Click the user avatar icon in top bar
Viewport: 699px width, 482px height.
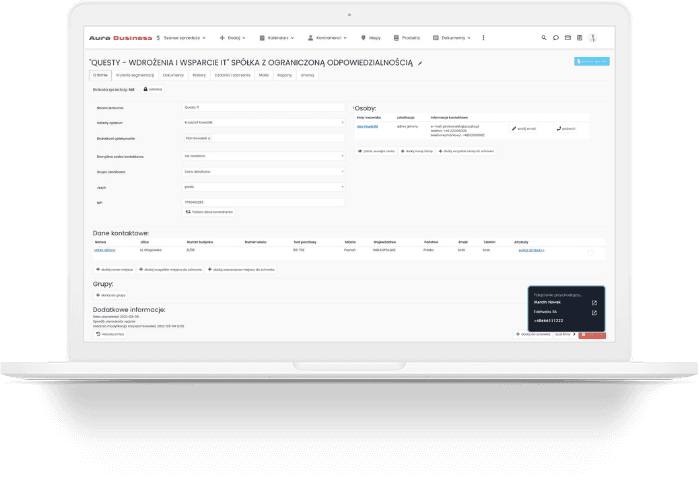[x=592, y=38]
